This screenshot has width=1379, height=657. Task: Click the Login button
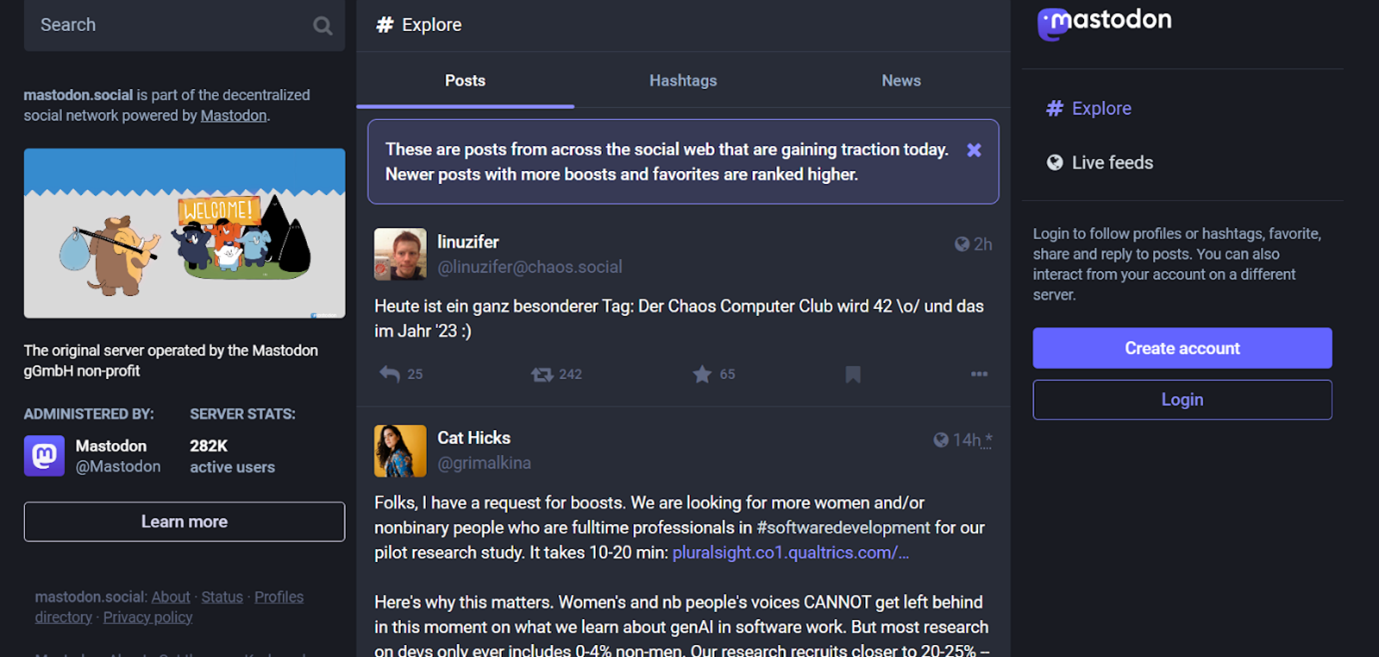tap(1182, 400)
